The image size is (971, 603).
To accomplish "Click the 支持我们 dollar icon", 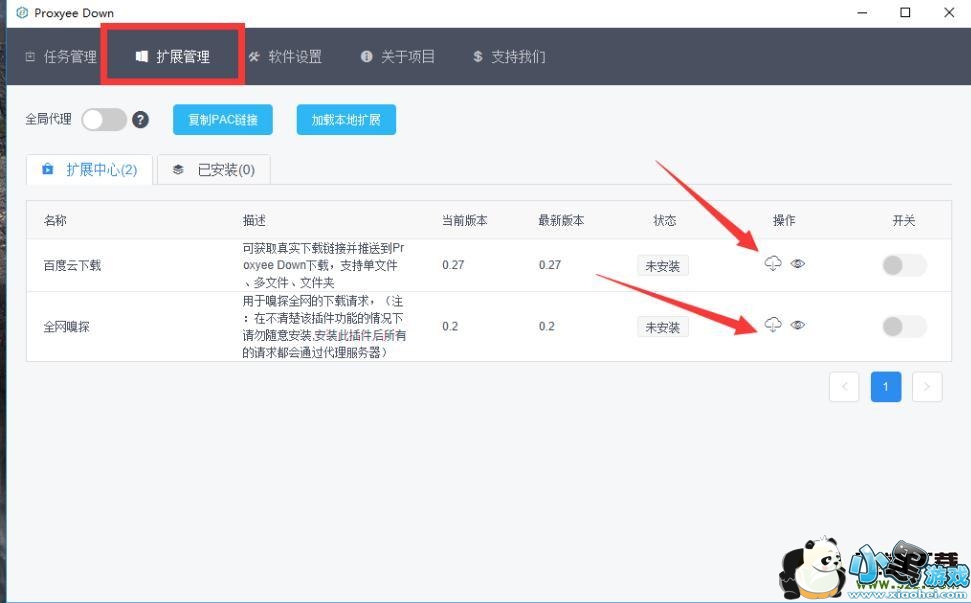I will coord(477,56).
